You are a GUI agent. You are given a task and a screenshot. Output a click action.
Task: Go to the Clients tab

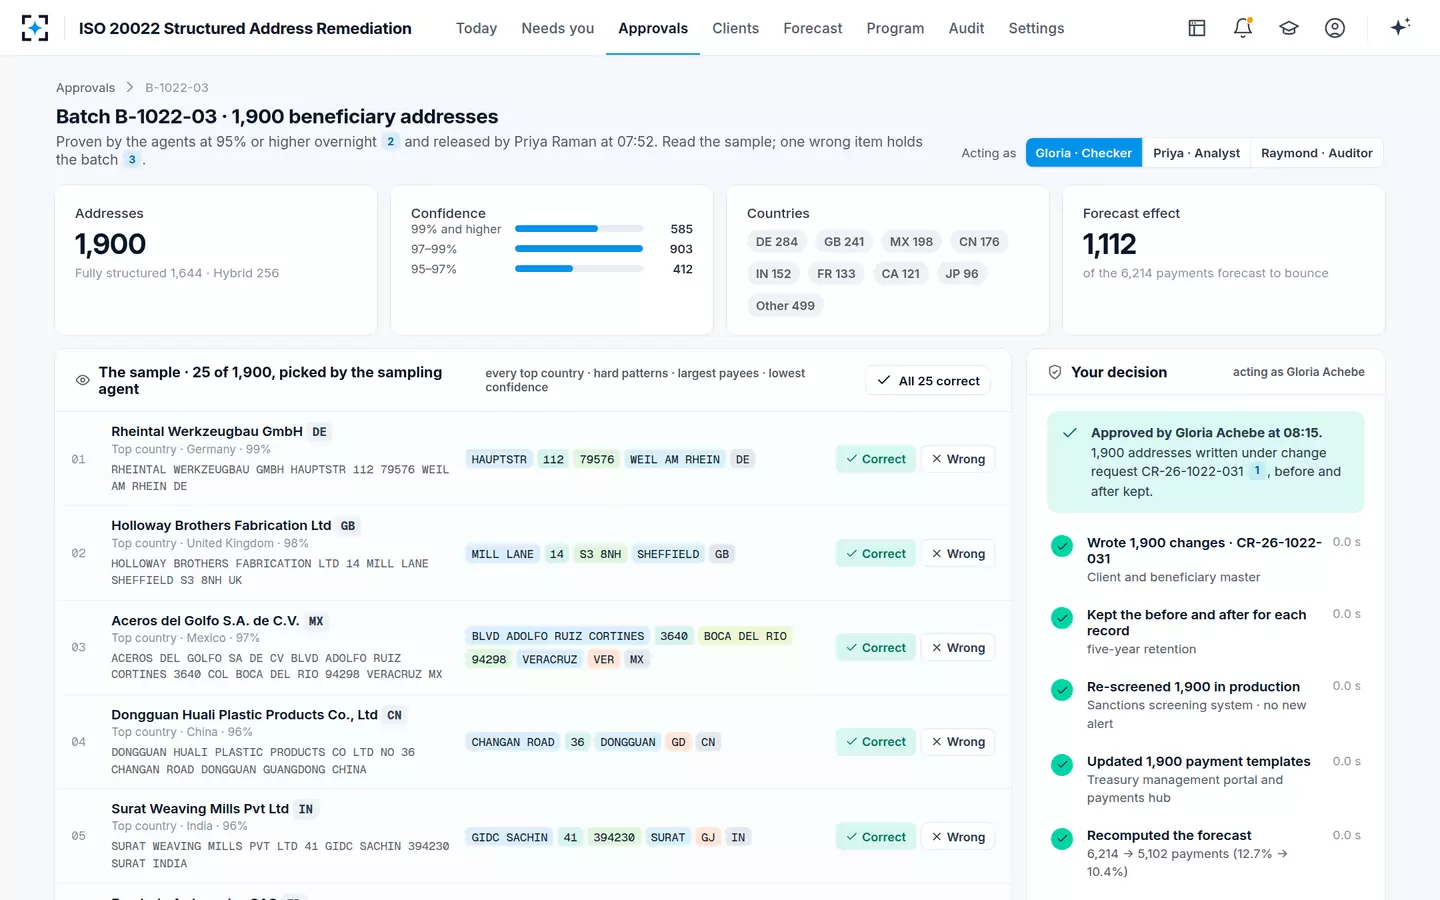736,28
